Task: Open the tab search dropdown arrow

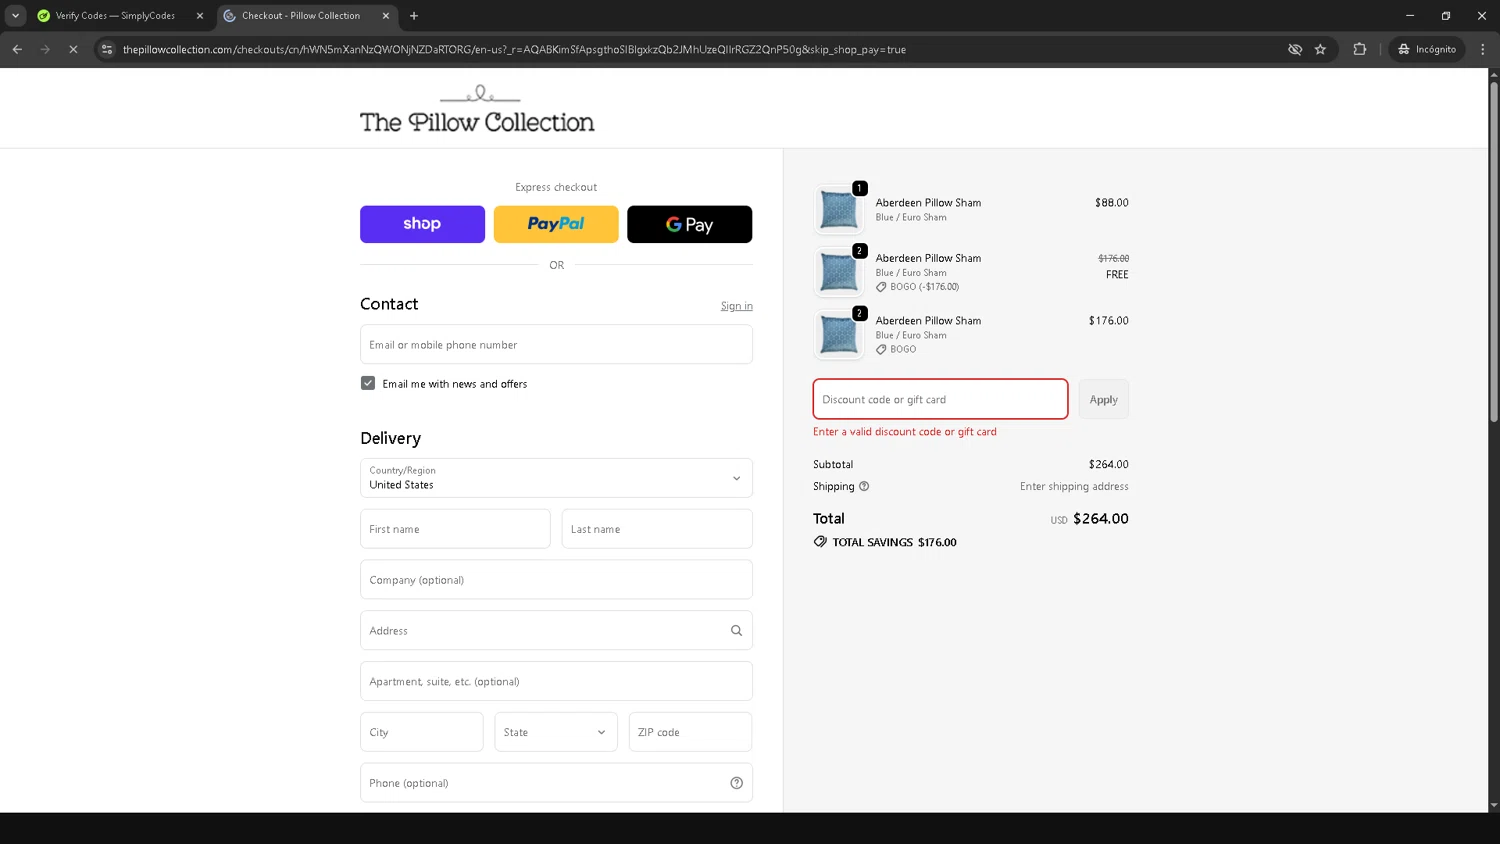Action: (15, 16)
